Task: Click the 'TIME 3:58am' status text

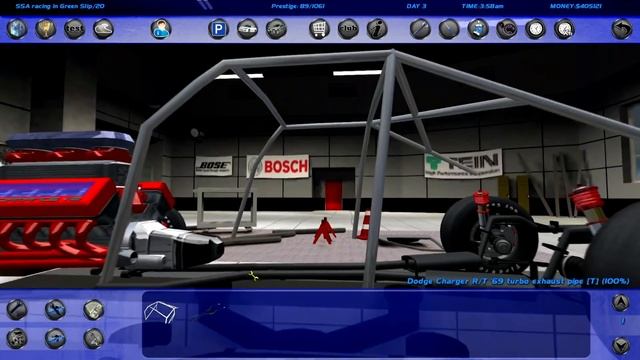Action: pos(482,6)
